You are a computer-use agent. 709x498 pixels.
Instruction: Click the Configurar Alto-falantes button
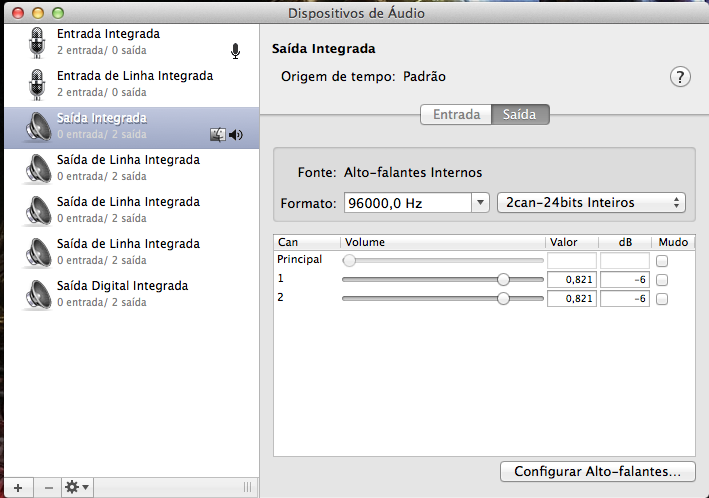597,470
